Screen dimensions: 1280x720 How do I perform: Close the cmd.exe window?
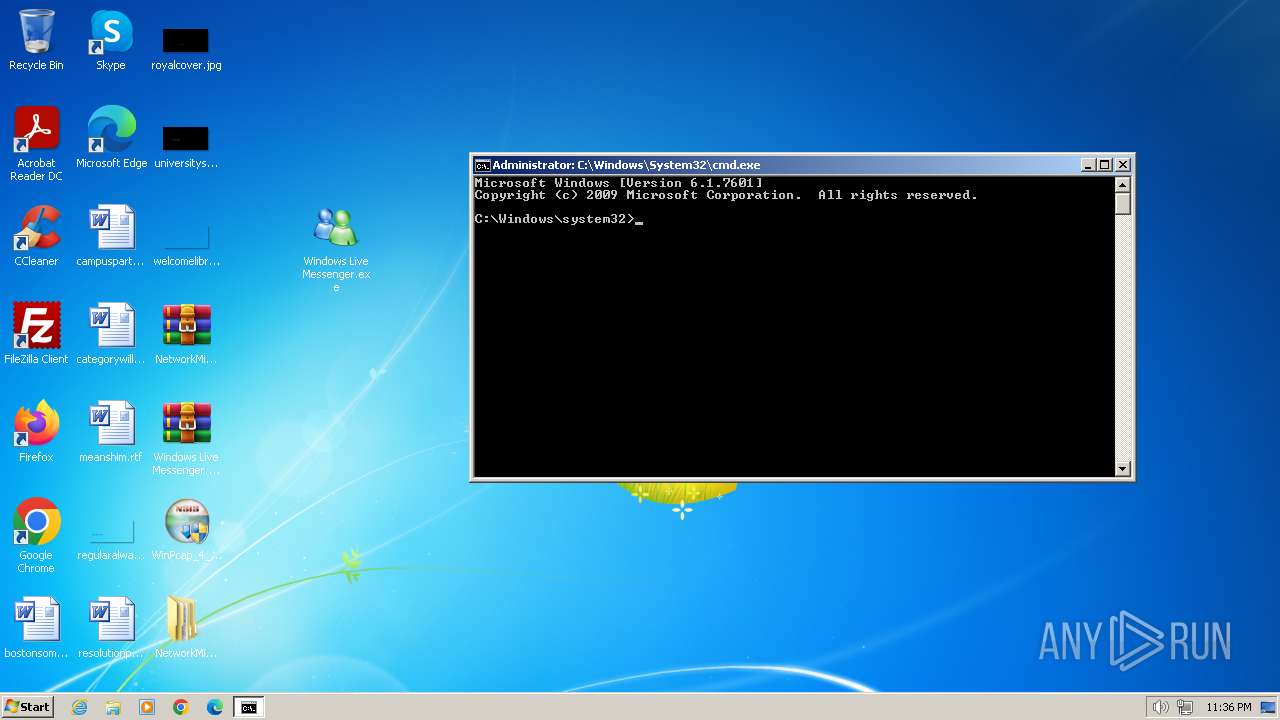coord(1123,165)
